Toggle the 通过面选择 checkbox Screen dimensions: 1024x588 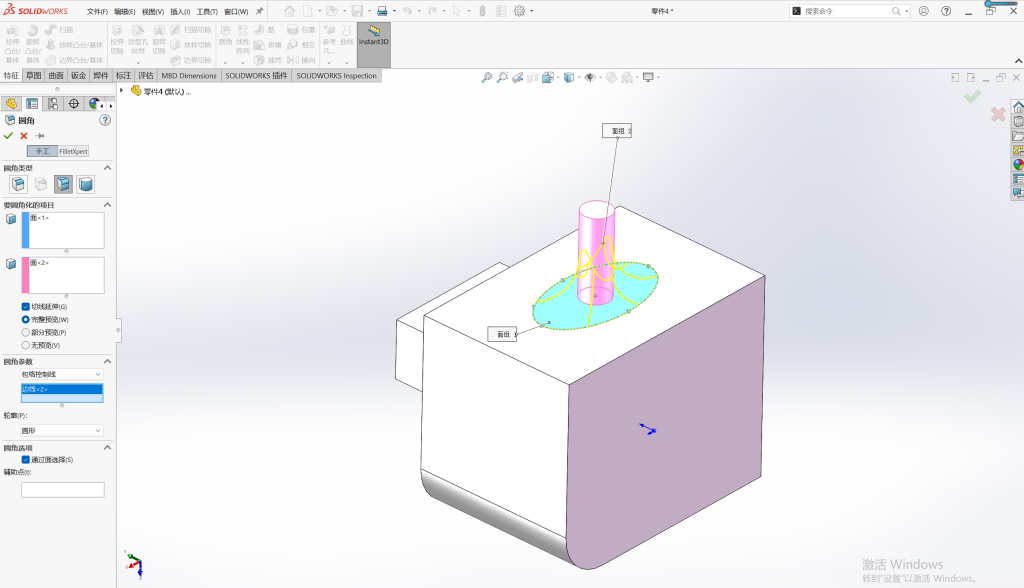pyautogui.click(x=25, y=460)
